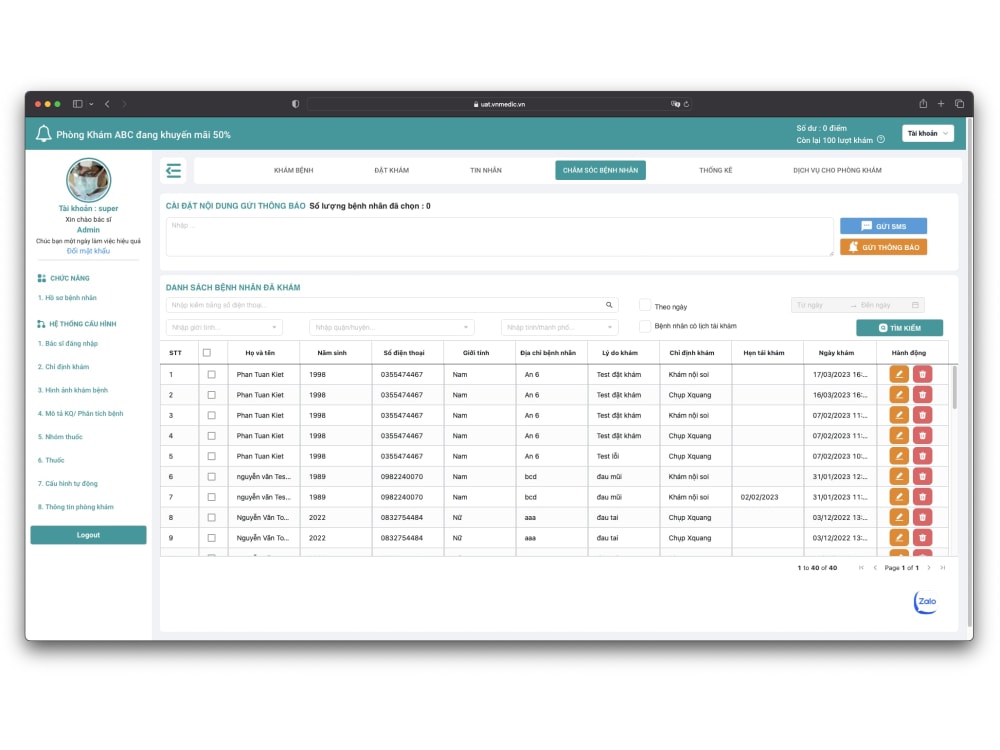The image size is (1000, 750).
Task: Edit row 2 record dated 16/03/2023
Action: click(x=899, y=395)
